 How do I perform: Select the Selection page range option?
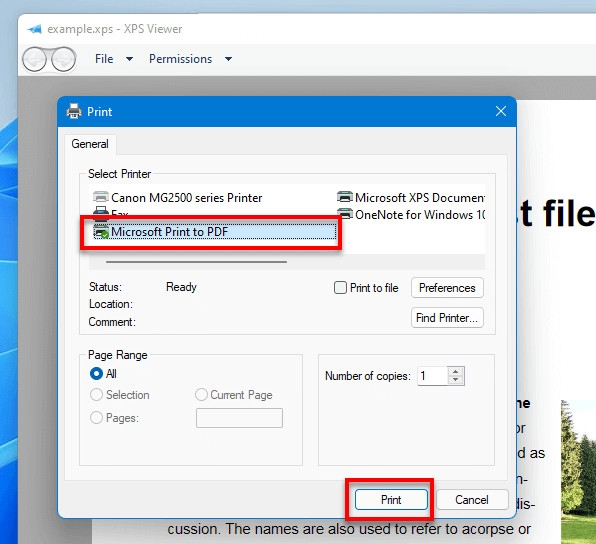pos(96,395)
